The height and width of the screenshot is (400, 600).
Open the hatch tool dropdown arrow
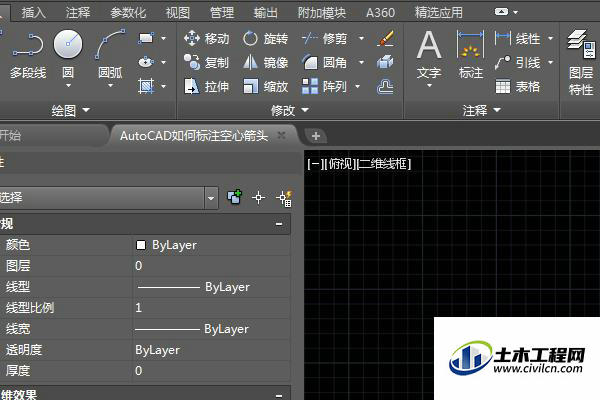(164, 87)
